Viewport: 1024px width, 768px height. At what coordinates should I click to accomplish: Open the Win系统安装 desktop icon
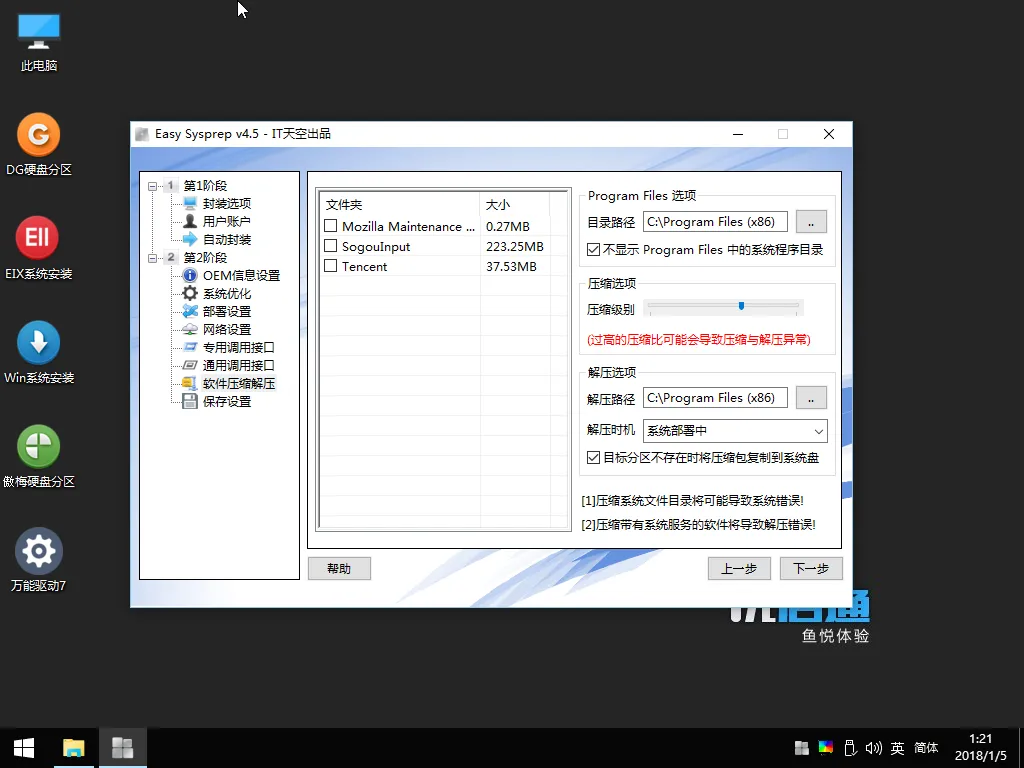(38, 343)
